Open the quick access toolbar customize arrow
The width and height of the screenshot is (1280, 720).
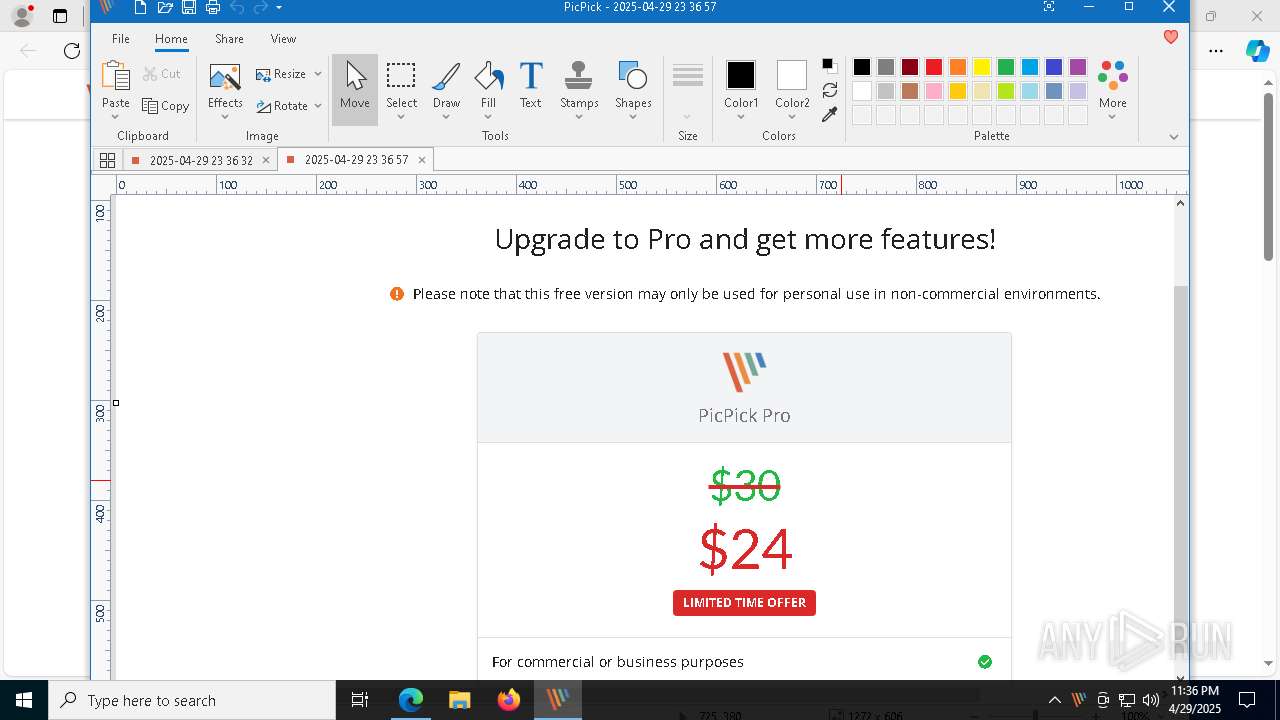click(x=279, y=8)
